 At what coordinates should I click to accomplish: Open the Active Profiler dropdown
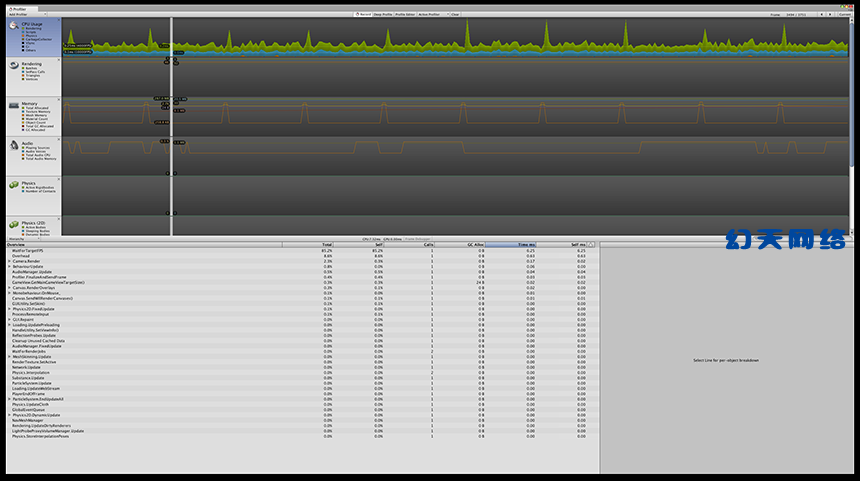point(433,14)
